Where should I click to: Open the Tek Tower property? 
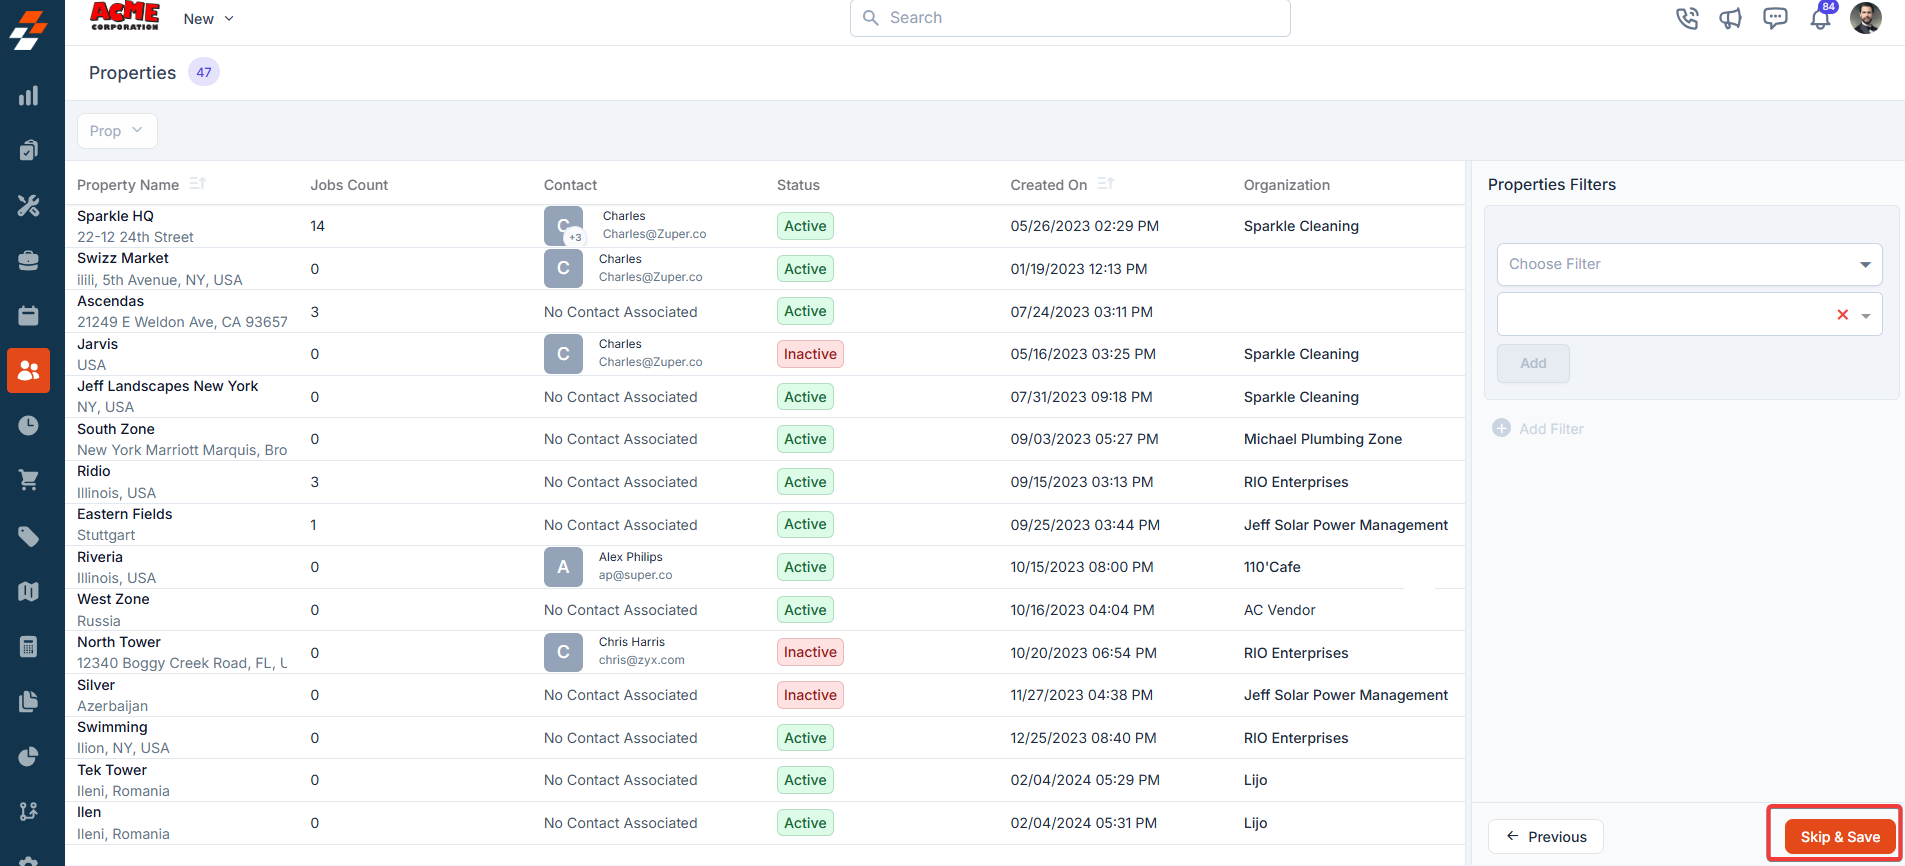pos(112,770)
